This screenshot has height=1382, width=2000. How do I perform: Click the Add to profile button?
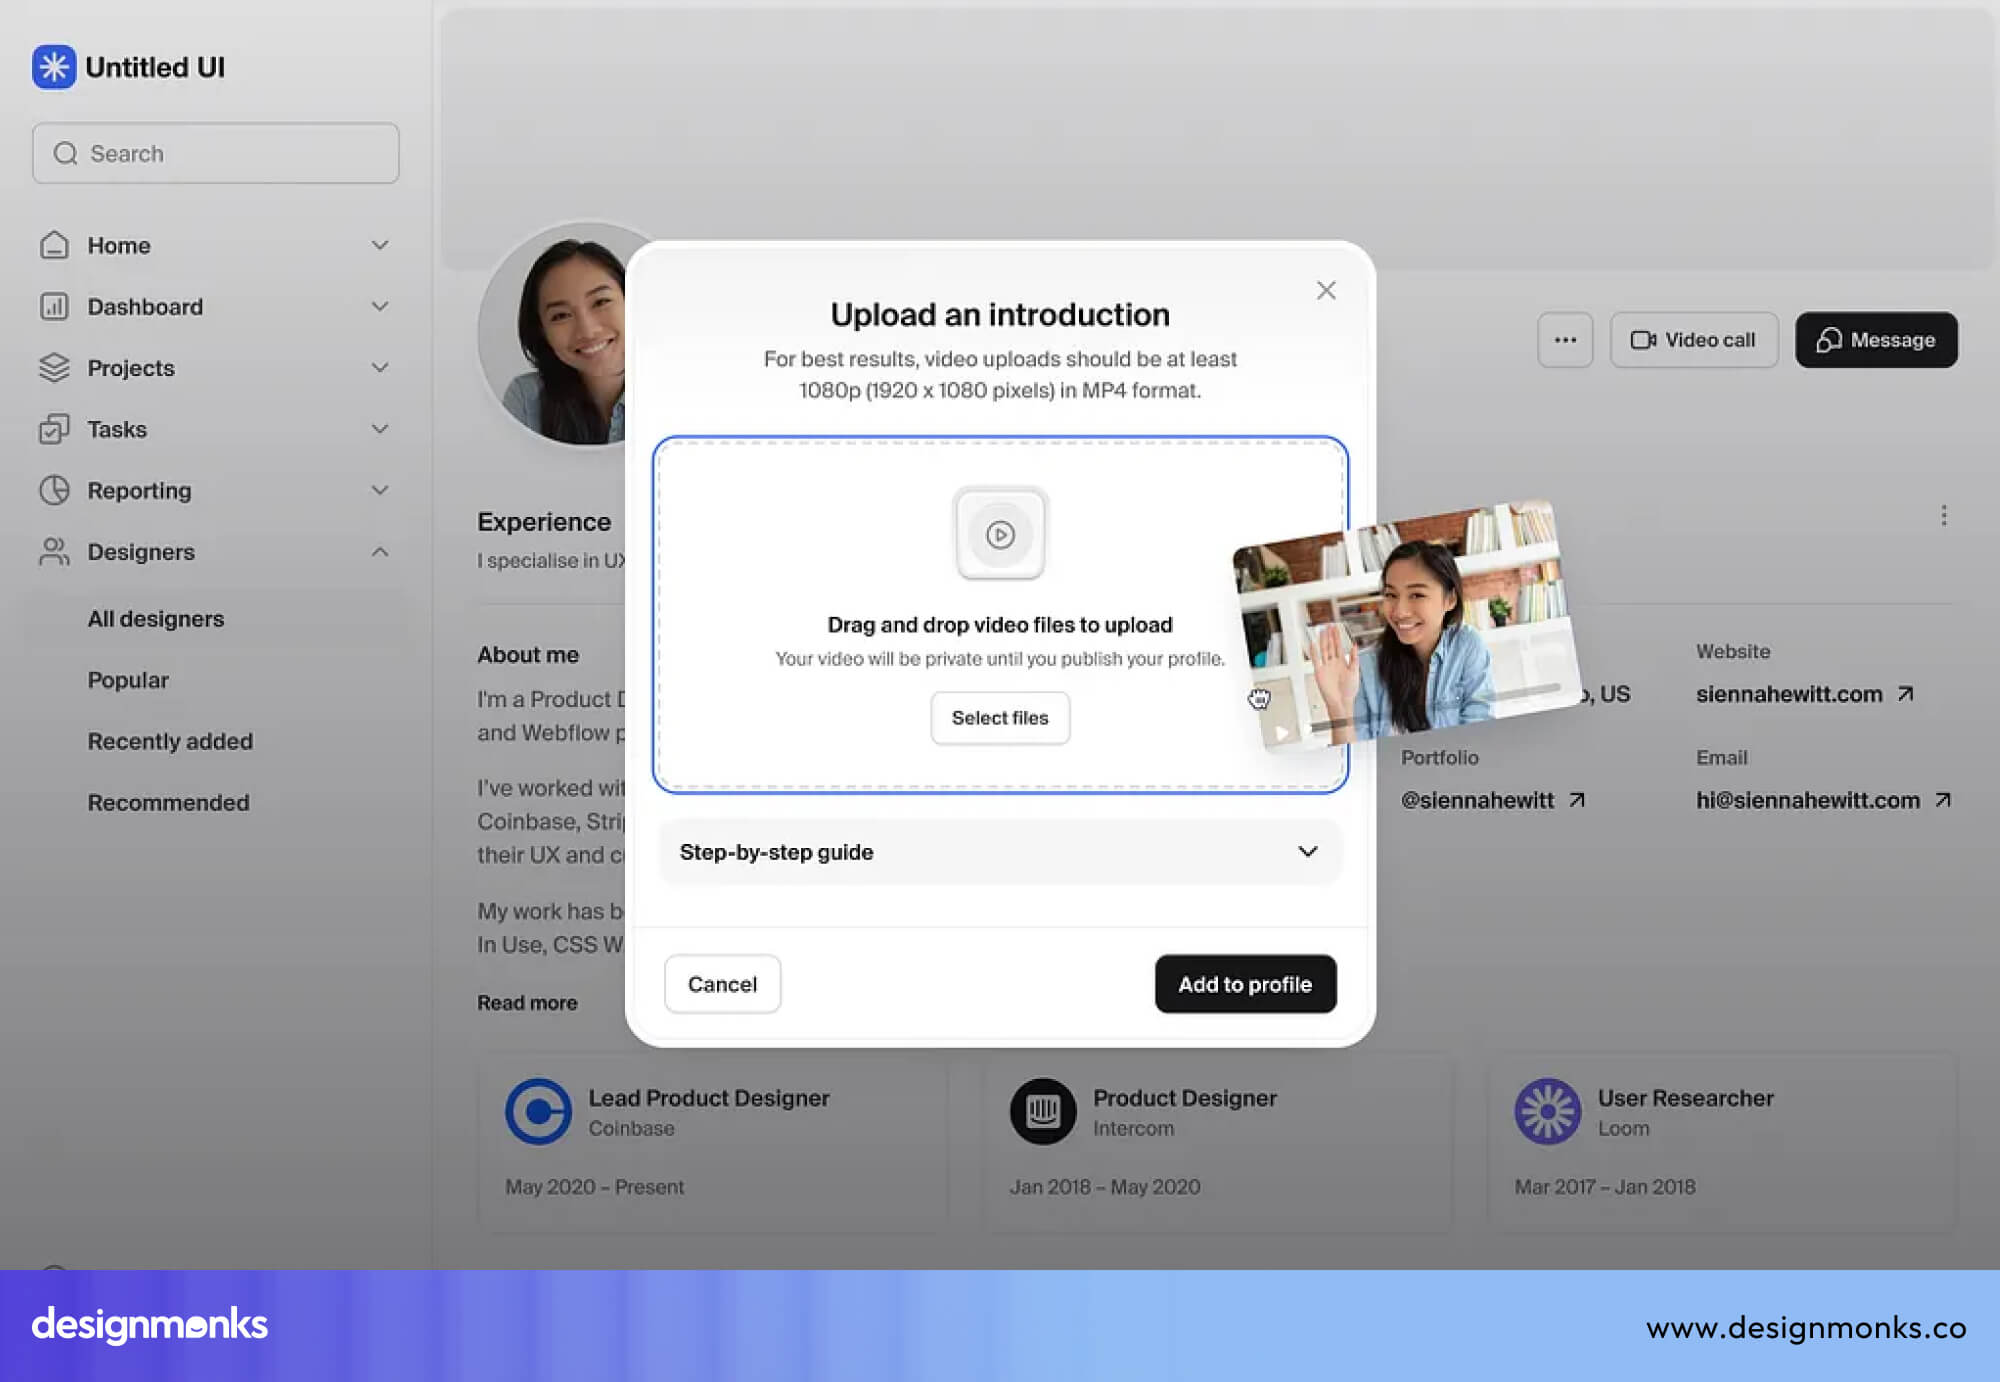click(1245, 984)
